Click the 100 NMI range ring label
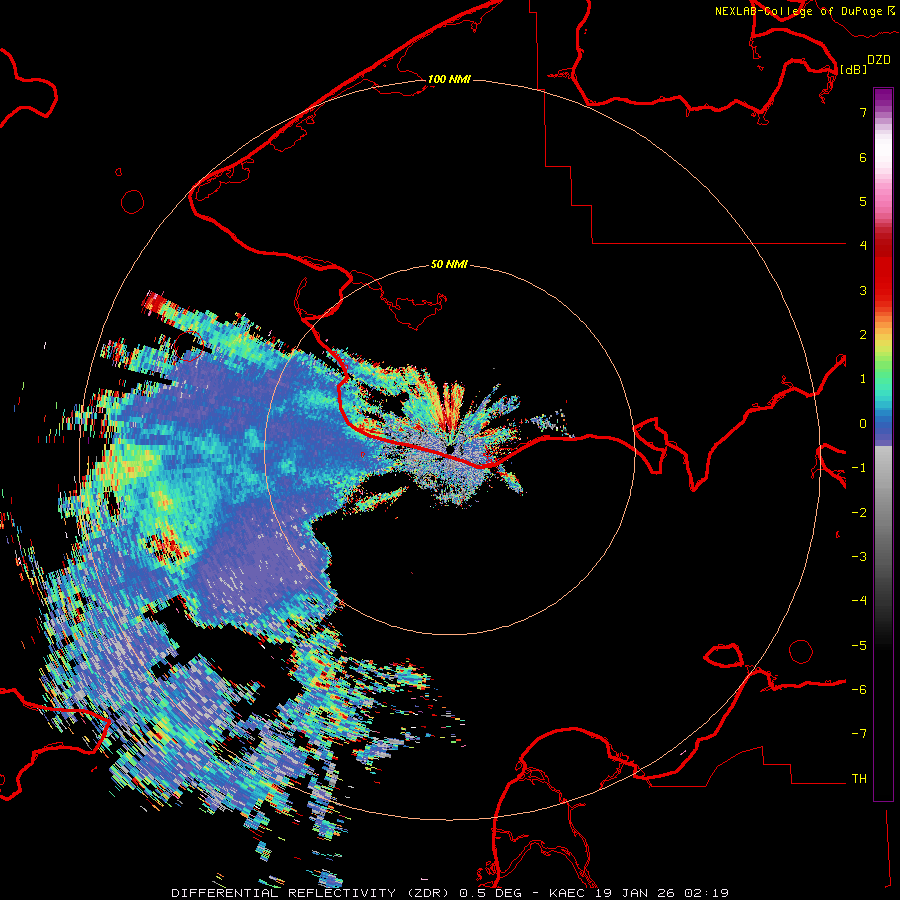Image resolution: width=900 pixels, height=900 pixels. coord(449,79)
